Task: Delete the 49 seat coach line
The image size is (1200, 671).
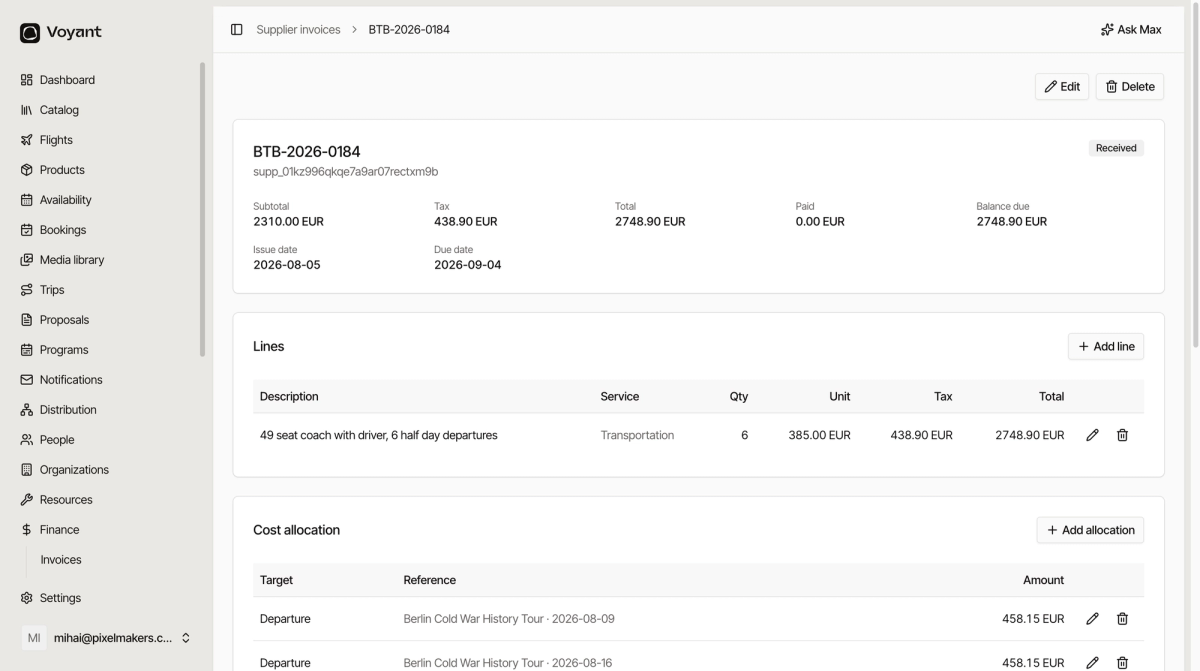Action: (x=1122, y=435)
